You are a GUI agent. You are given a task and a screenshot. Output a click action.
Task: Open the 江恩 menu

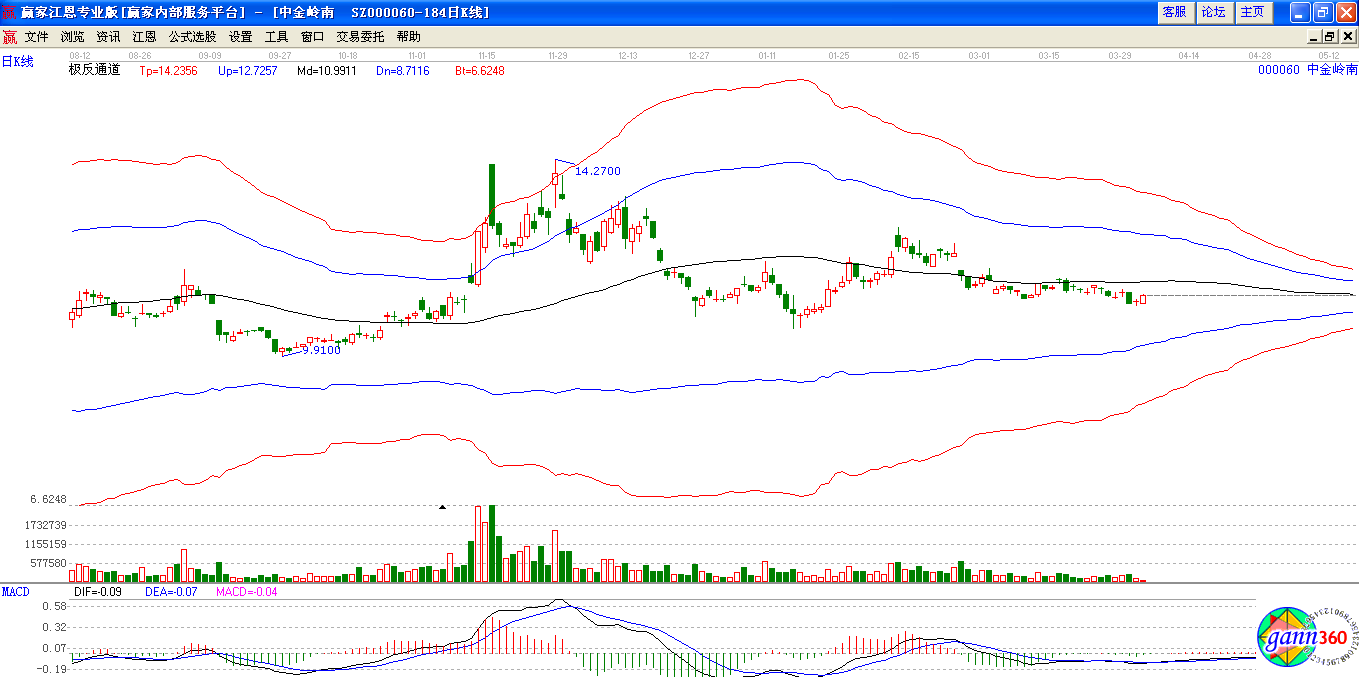(x=144, y=36)
